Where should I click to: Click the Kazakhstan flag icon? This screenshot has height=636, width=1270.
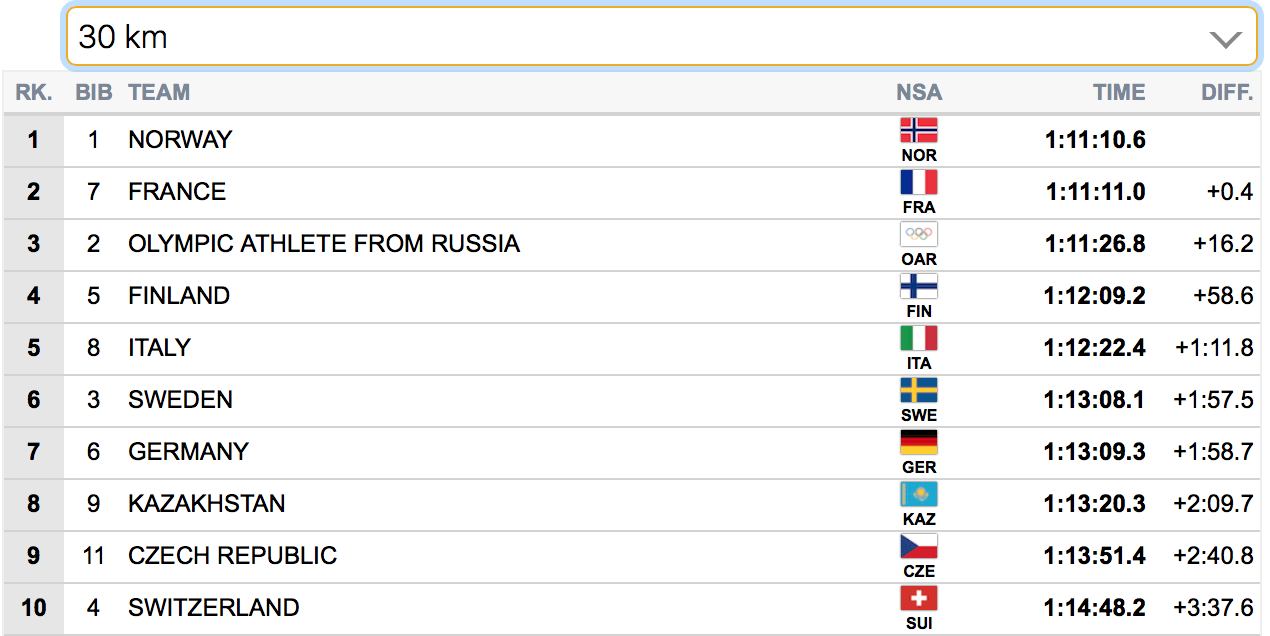pos(918,494)
